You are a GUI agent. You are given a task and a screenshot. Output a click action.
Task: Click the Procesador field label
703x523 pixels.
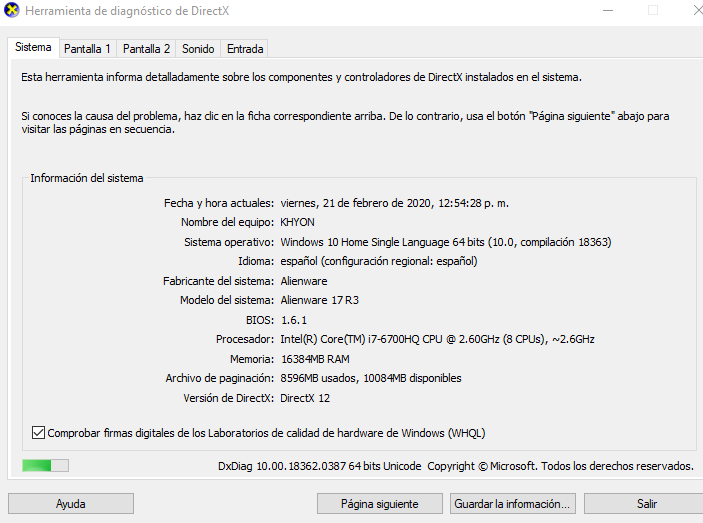[x=245, y=339]
